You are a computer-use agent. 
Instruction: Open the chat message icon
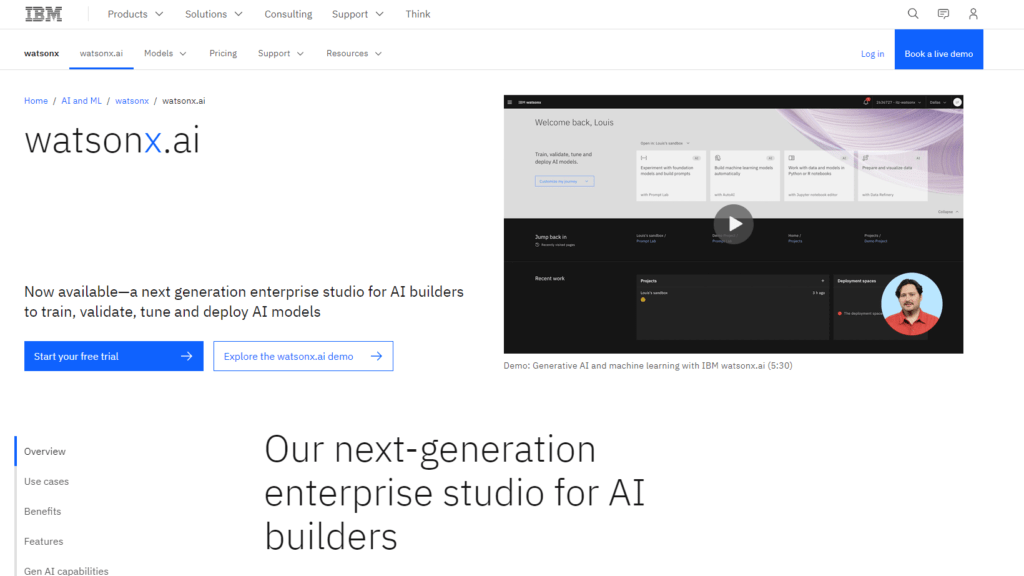pos(943,14)
